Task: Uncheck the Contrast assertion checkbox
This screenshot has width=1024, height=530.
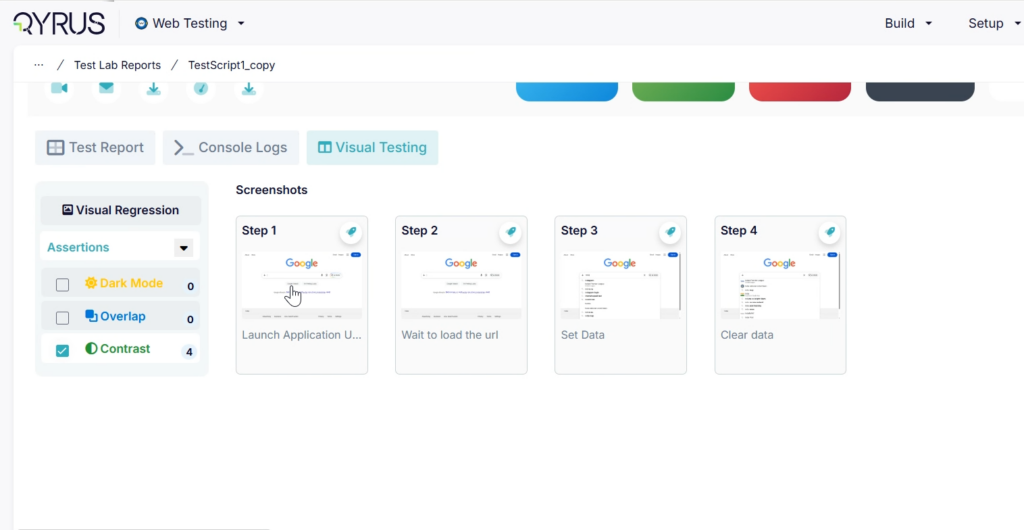Action: [x=62, y=351]
